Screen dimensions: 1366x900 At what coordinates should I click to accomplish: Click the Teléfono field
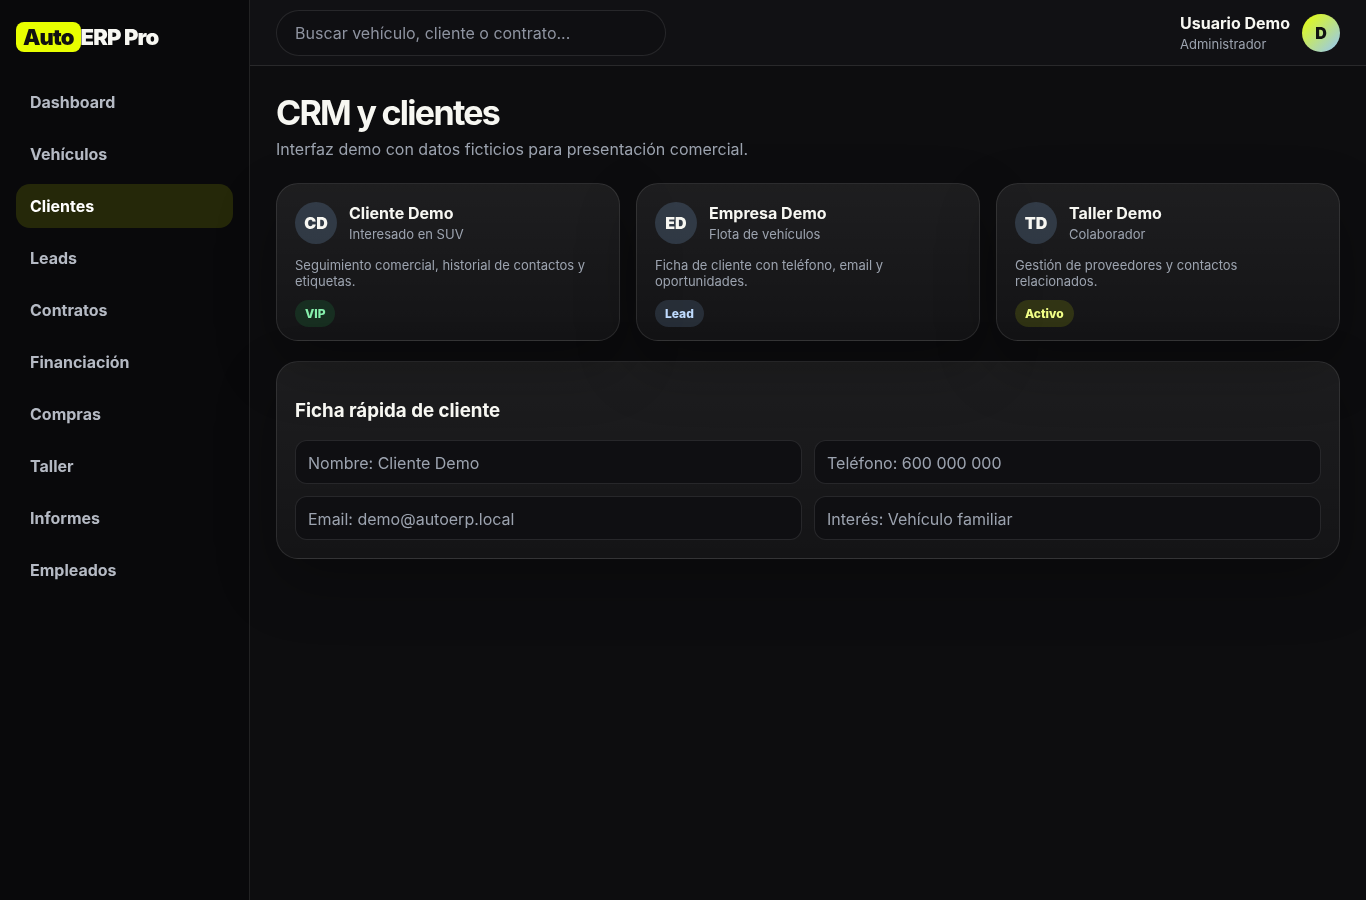point(1067,462)
